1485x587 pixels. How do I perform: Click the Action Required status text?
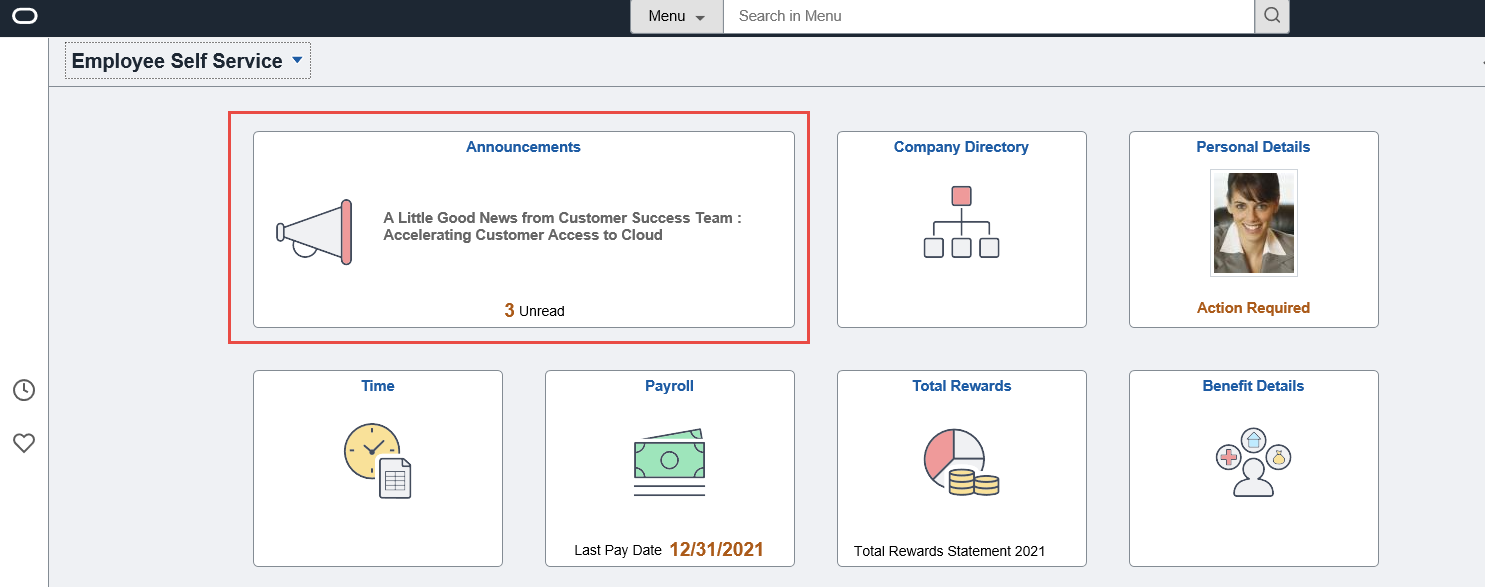tap(1253, 308)
